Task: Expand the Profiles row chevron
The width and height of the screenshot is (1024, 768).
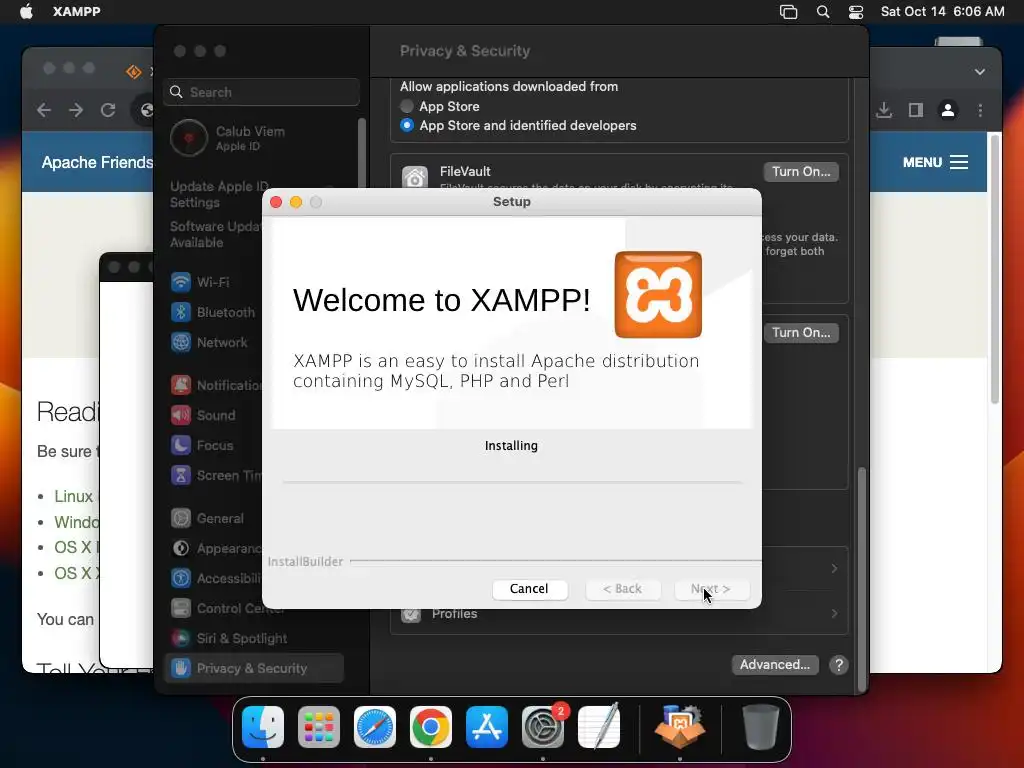Action: click(834, 614)
